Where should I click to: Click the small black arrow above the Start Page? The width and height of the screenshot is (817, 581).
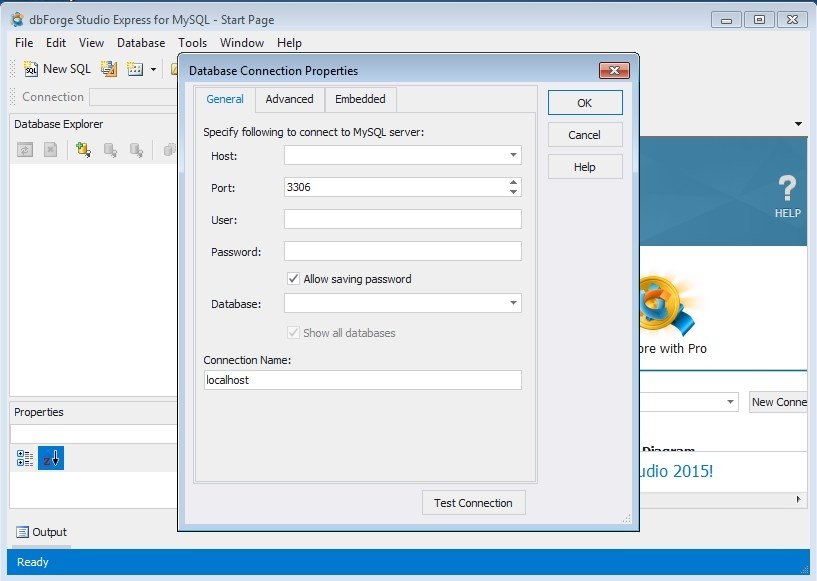(798, 124)
